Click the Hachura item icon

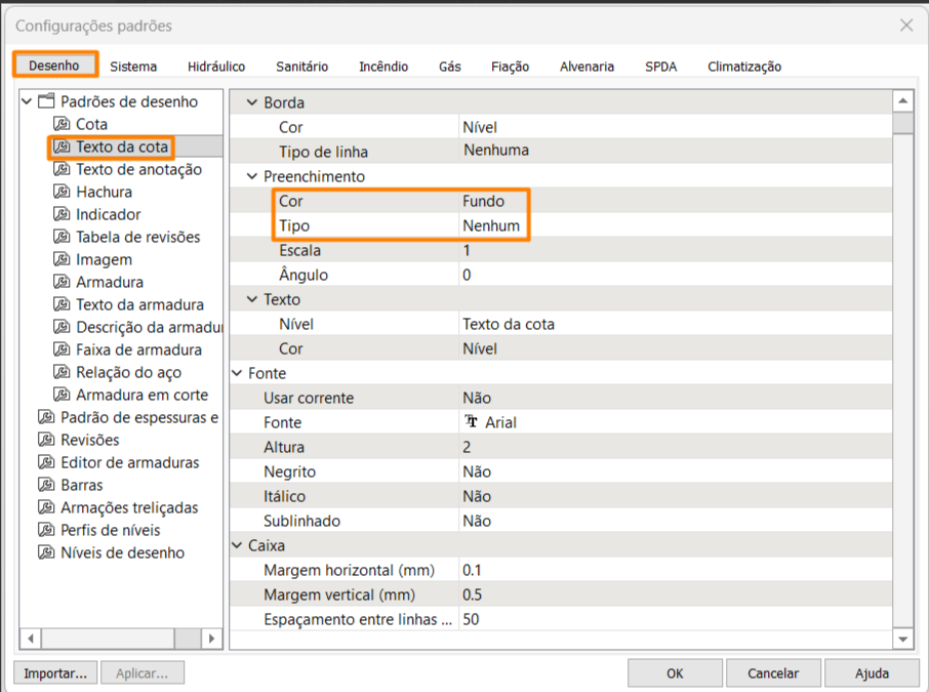62,192
